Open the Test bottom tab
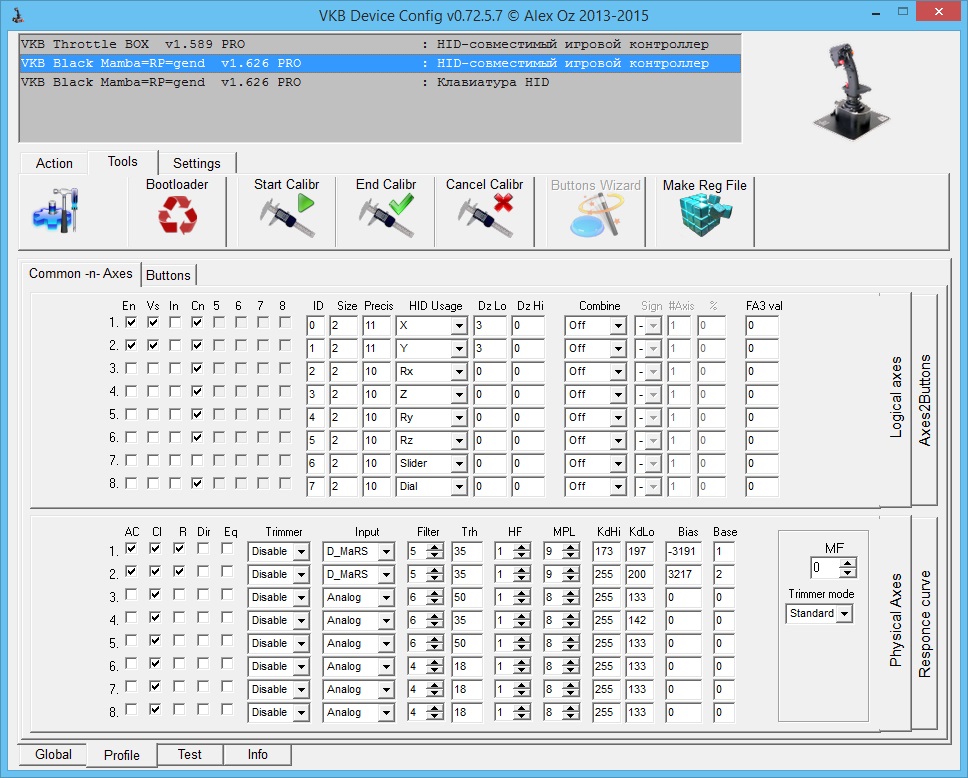 [x=190, y=755]
